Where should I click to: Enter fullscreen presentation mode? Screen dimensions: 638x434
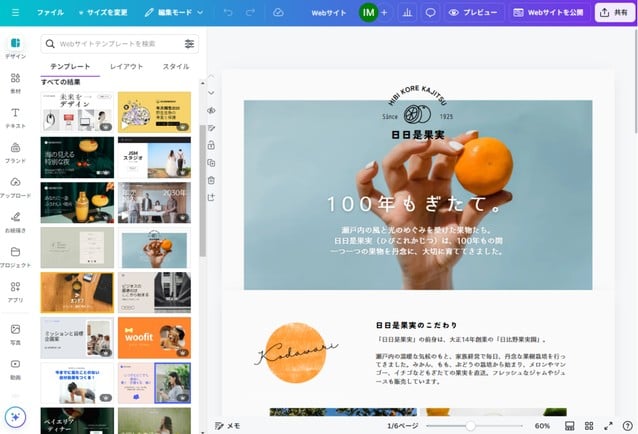[608, 426]
